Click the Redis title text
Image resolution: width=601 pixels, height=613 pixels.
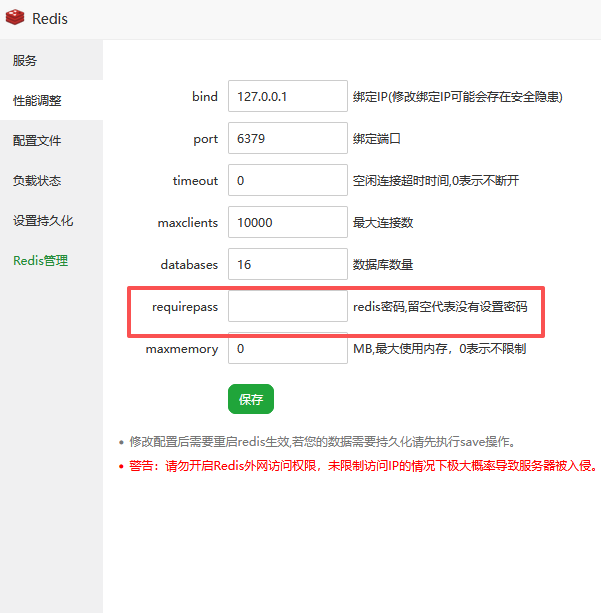[50, 18]
